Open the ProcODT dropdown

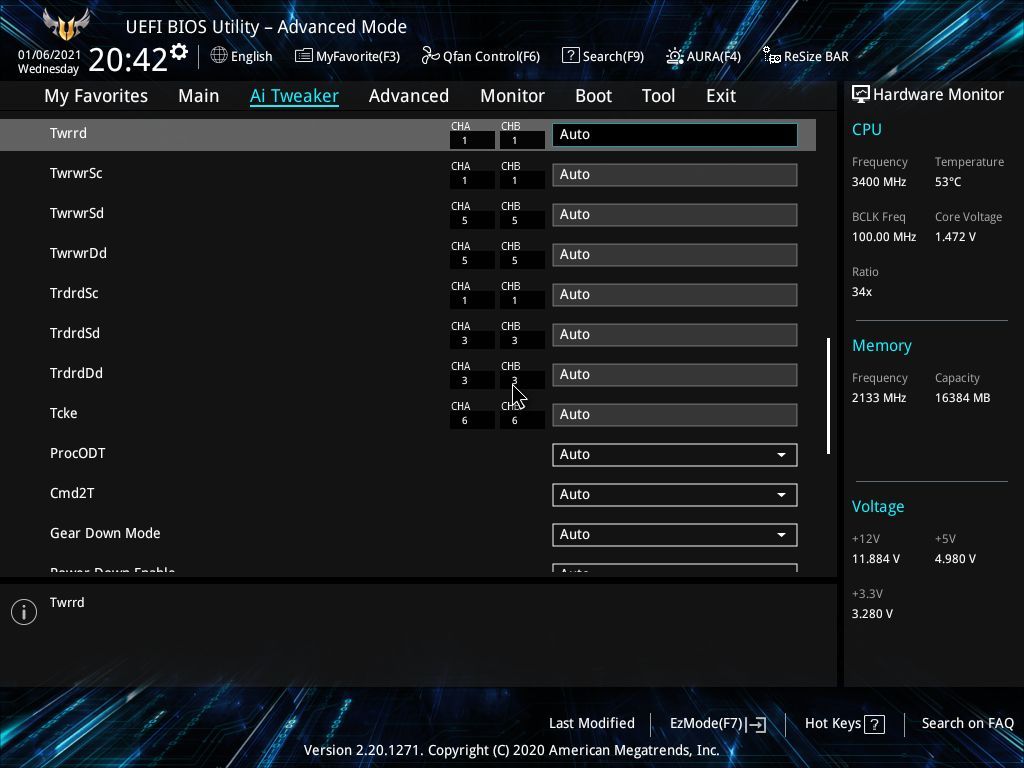(x=675, y=455)
